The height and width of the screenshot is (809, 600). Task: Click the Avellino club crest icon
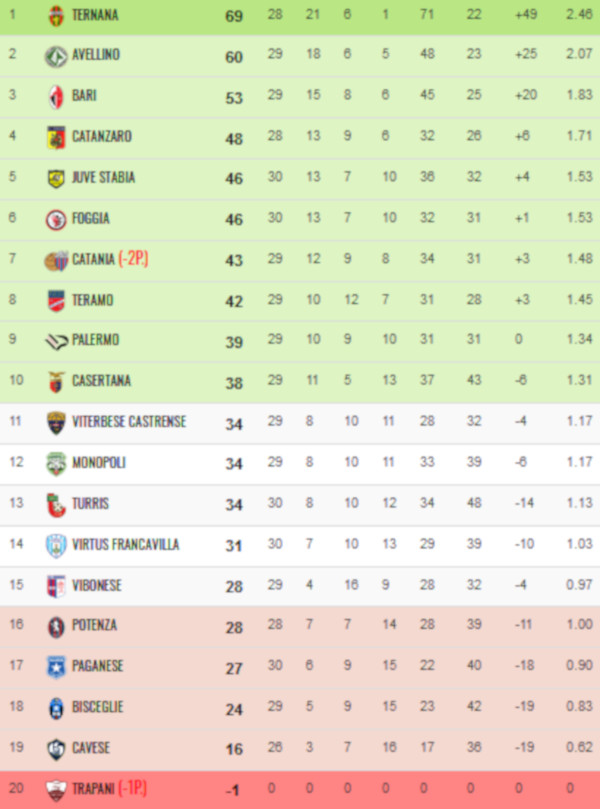point(56,56)
